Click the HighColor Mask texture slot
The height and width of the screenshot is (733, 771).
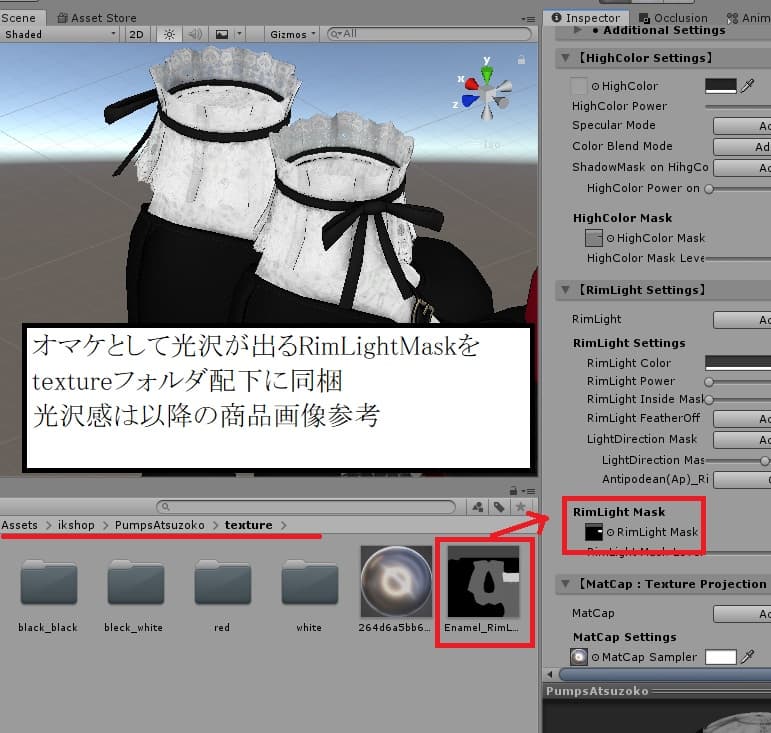click(x=594, y=238)
